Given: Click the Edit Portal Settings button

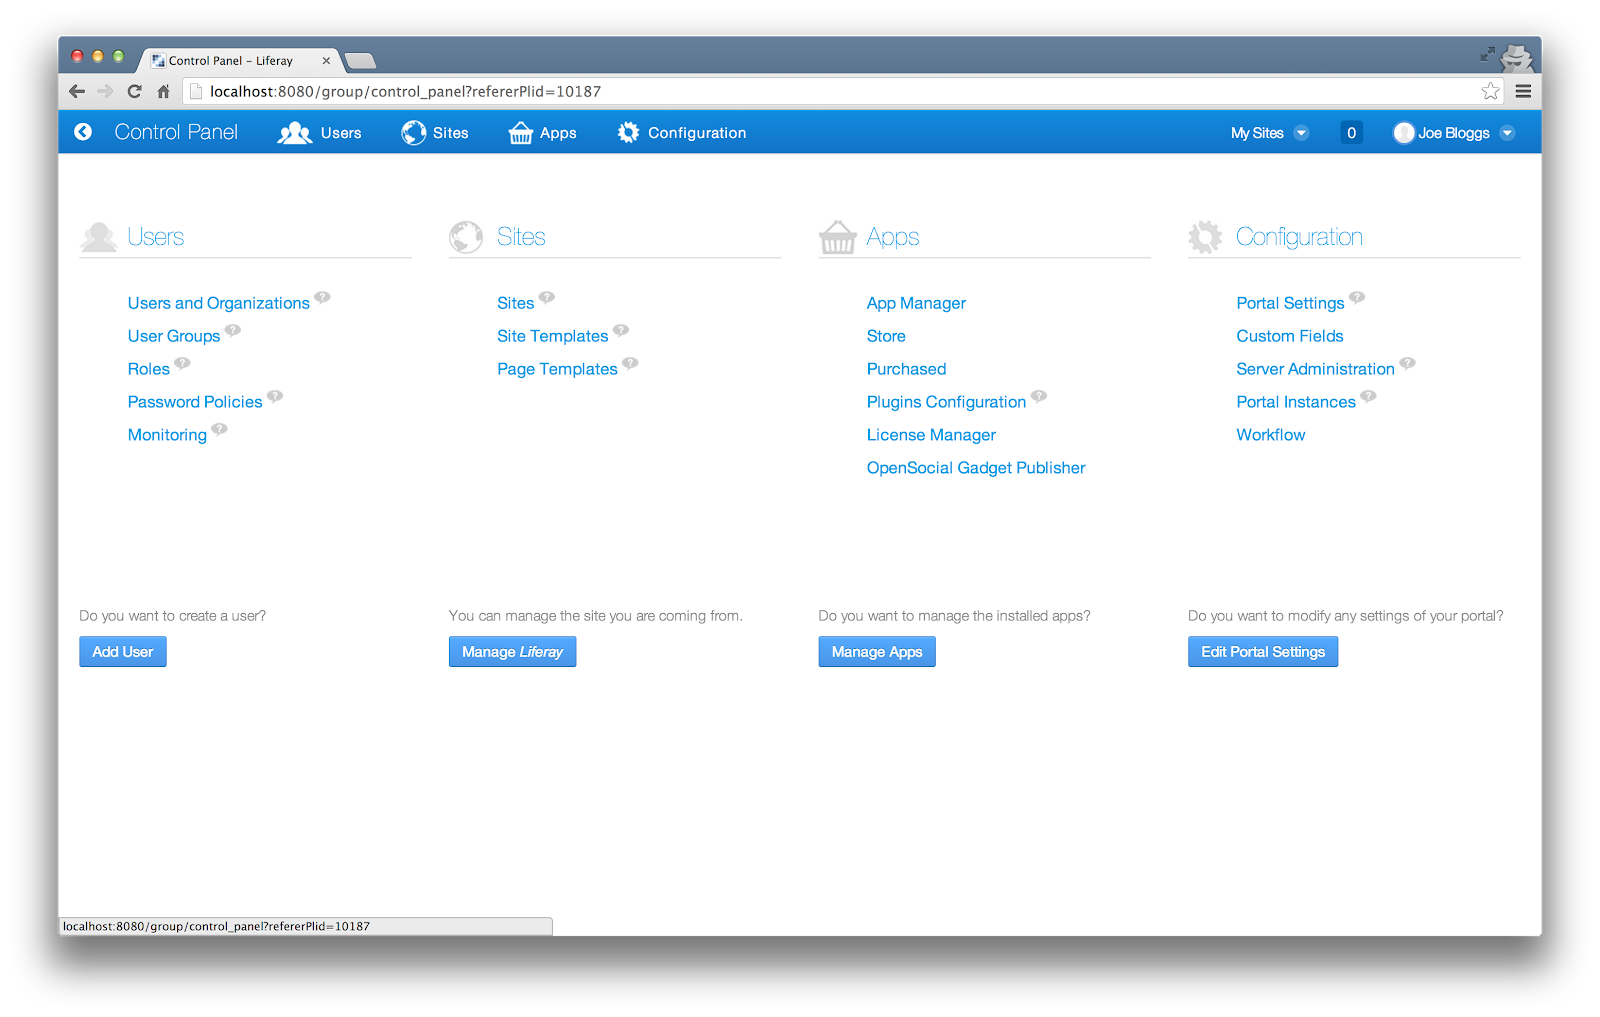Looking at the screenshot, I should [1263, 652].
